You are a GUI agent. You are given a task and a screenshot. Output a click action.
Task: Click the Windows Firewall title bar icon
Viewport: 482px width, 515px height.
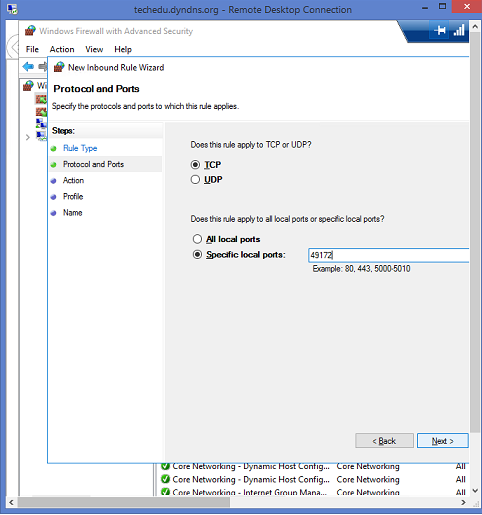pos(30,31)
